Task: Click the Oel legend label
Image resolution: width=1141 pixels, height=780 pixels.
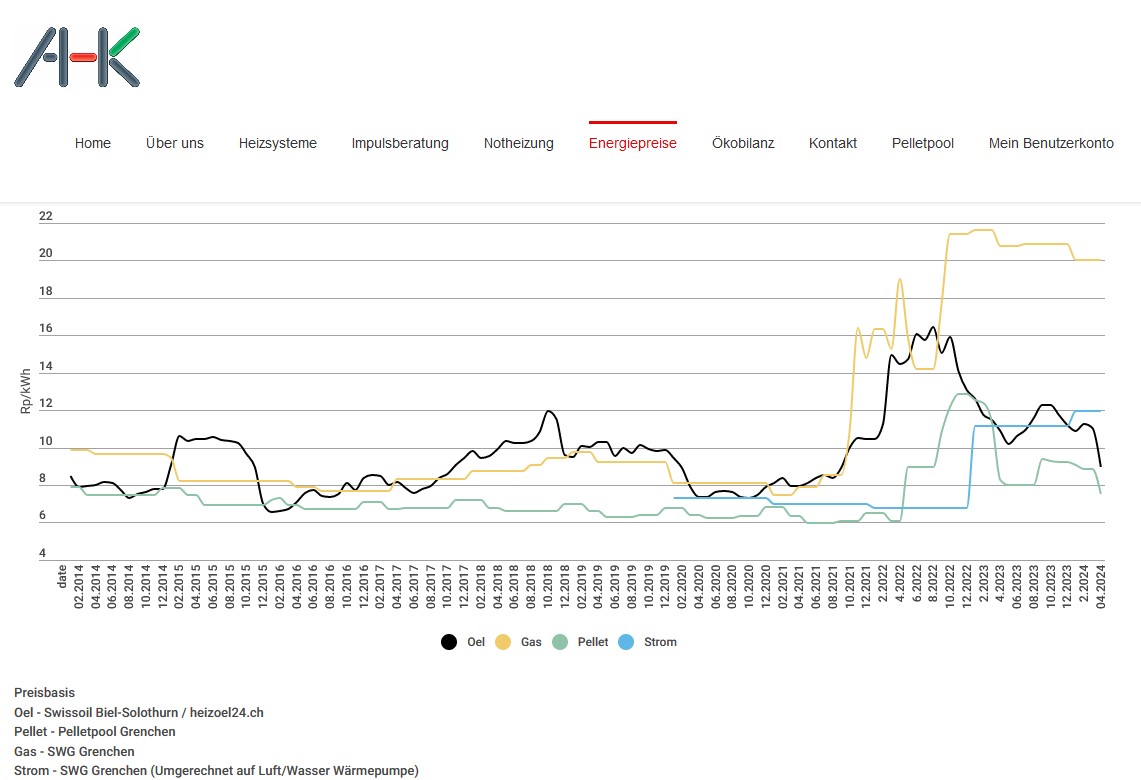Action: click(x=476, y=642)
